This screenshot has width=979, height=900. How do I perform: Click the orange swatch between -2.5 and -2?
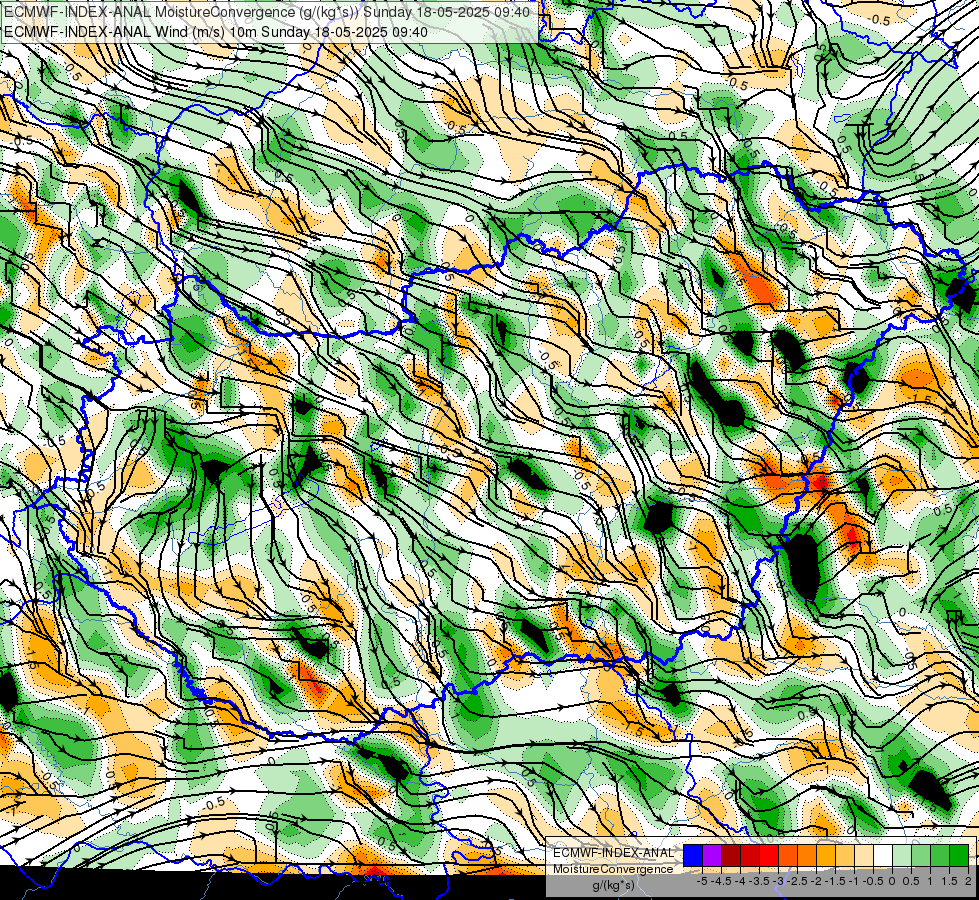[x=807, y=855]
